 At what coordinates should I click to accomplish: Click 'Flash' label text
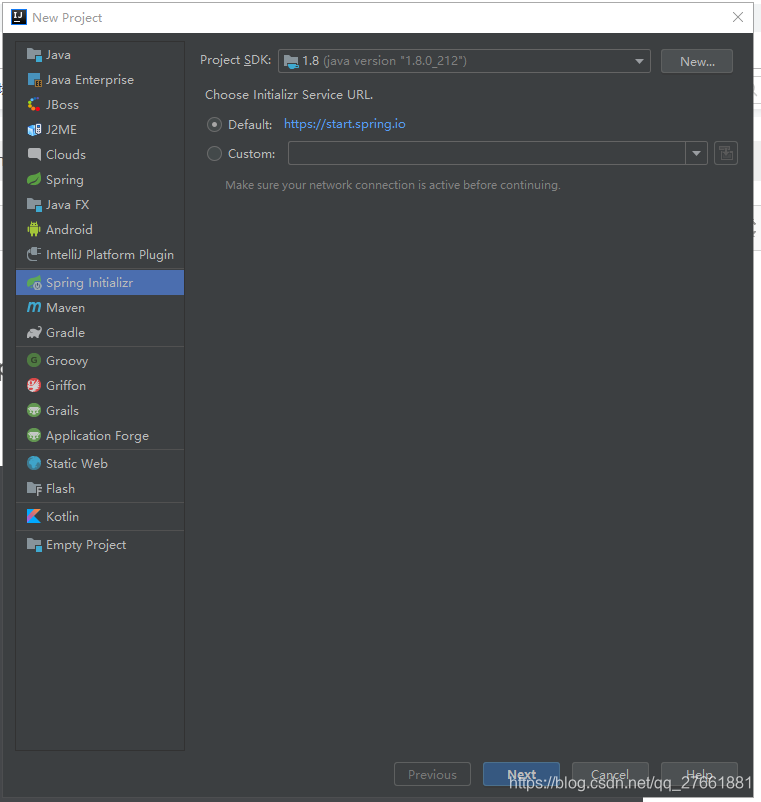tap(60, 488)
